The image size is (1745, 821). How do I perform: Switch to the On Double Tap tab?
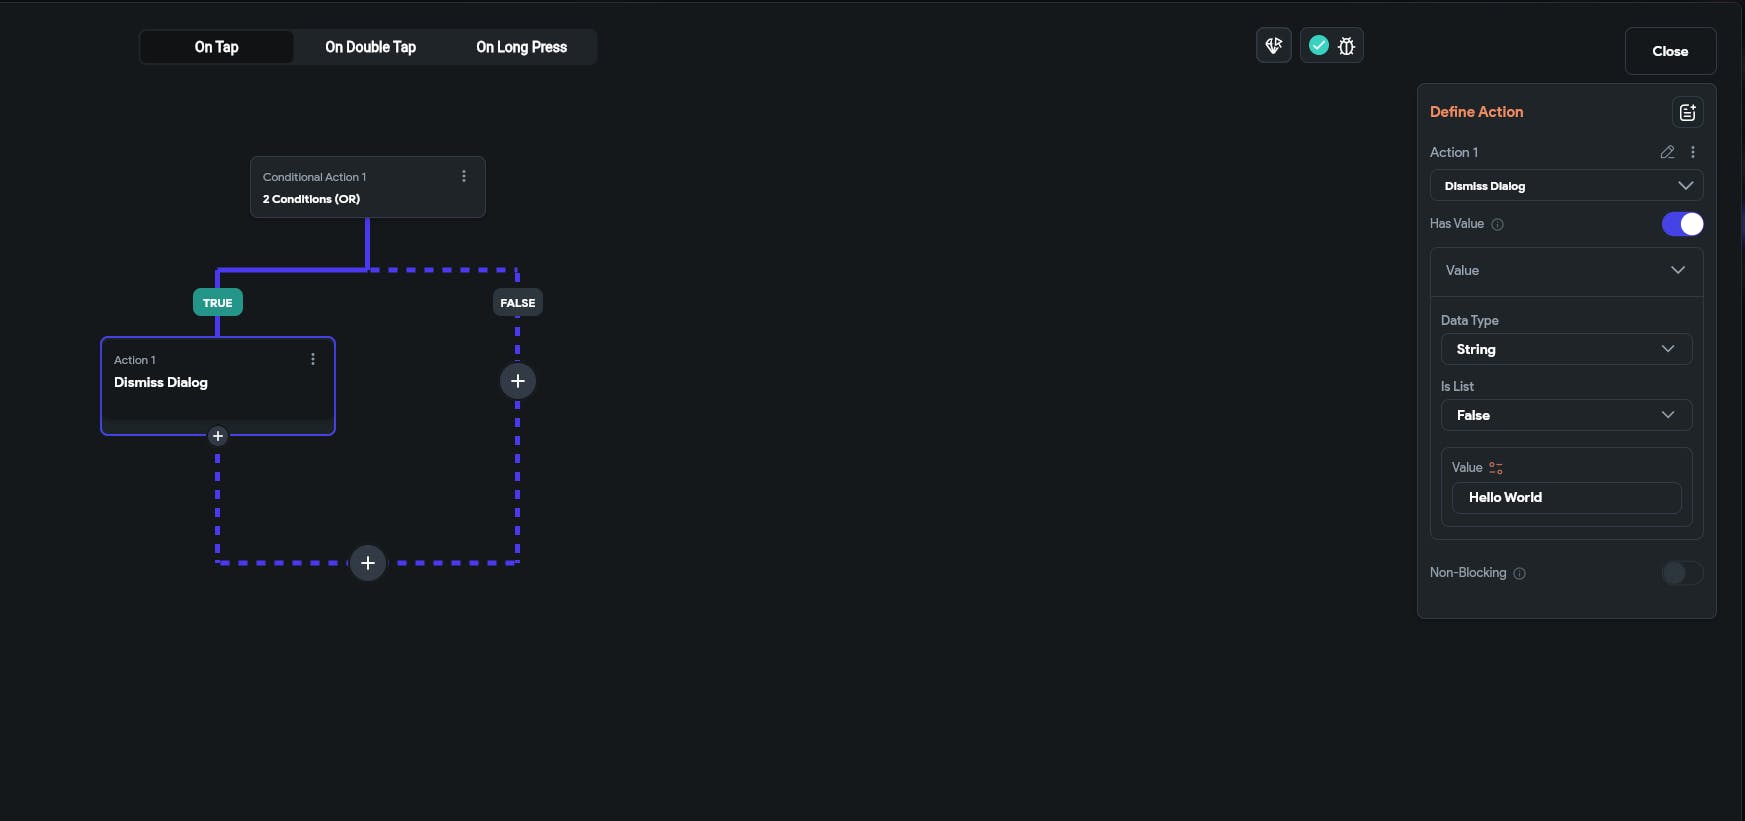pyautogui.click(x=370, y=47)
